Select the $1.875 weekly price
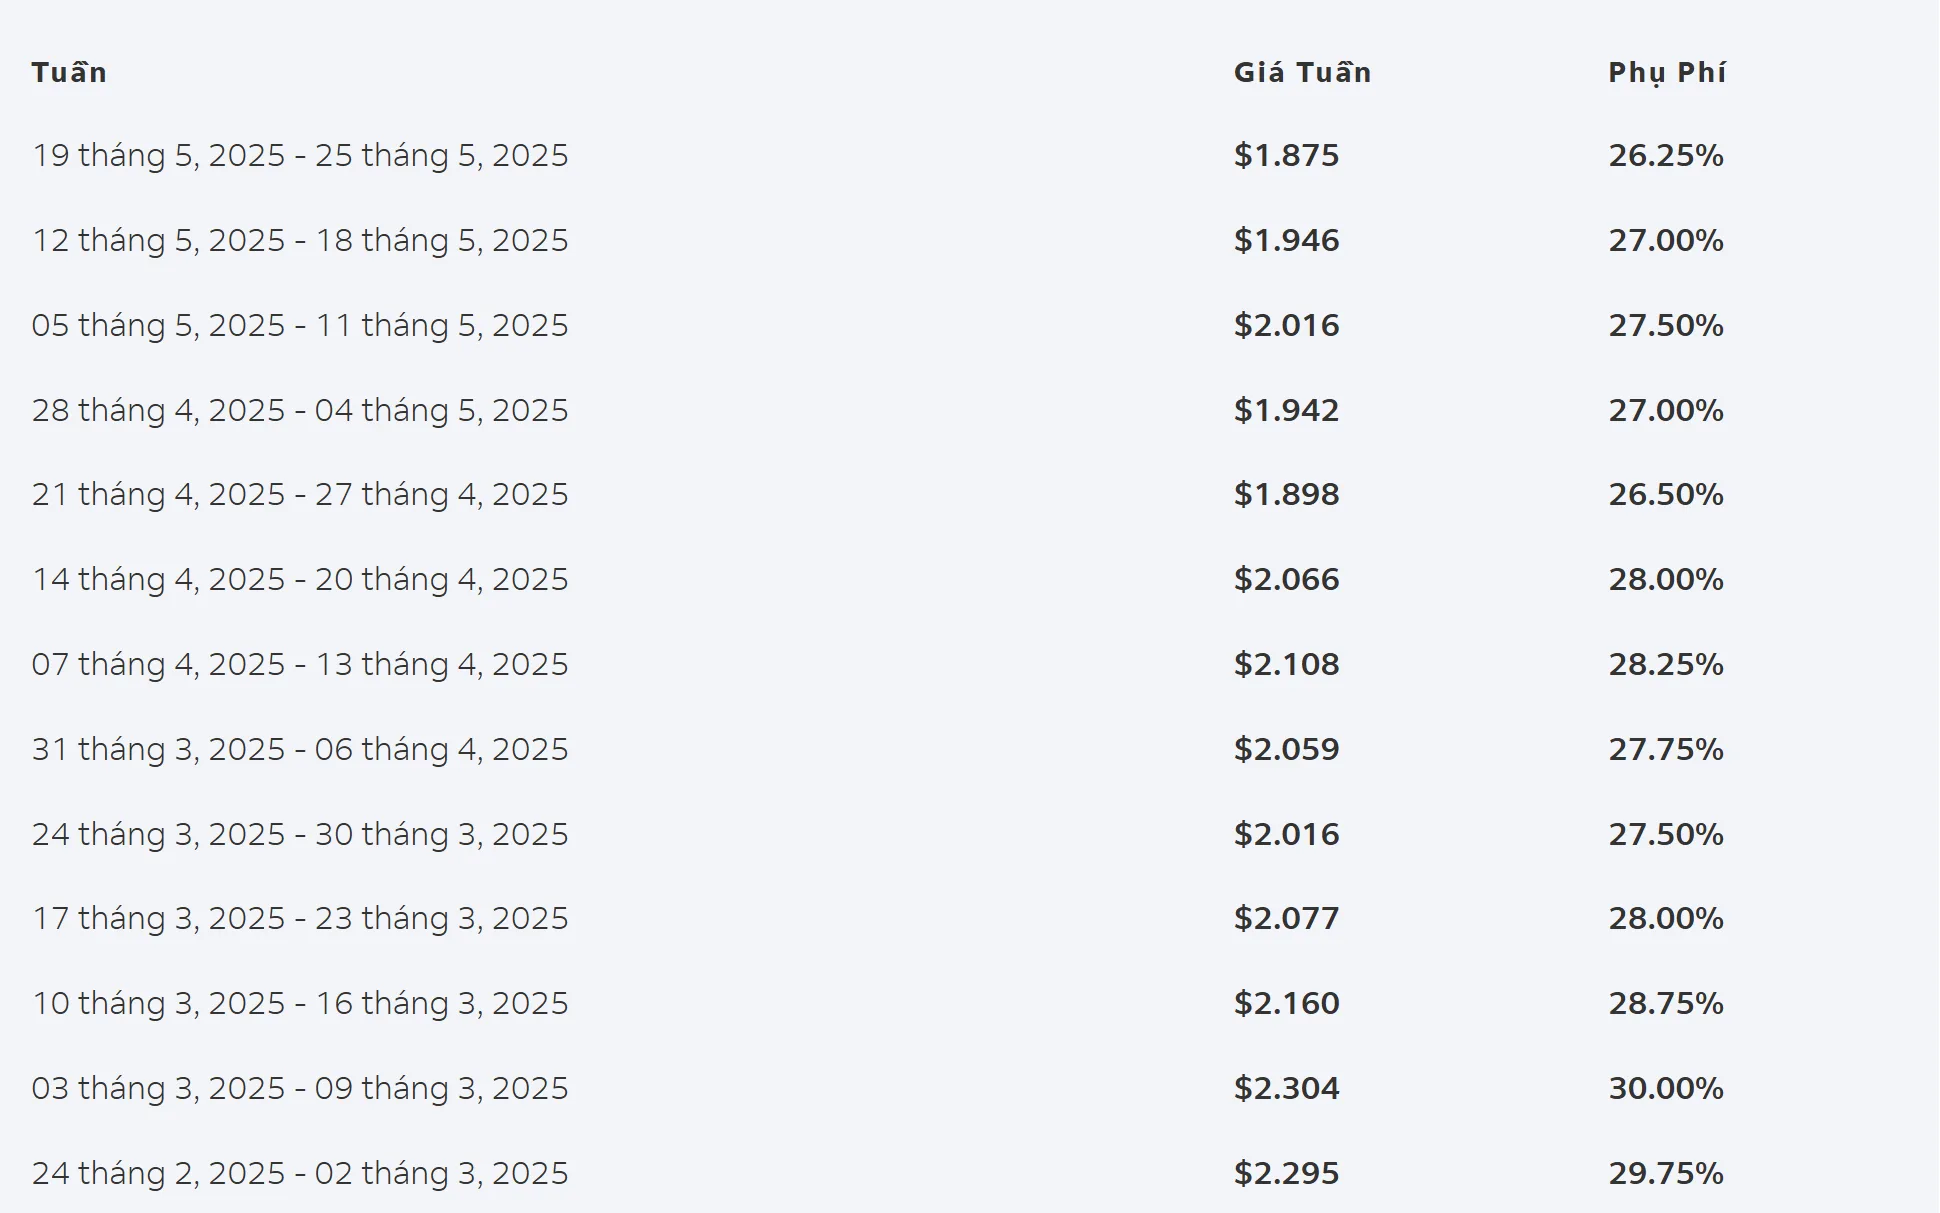The width and height of the screenshot is (1940, 1213). tap(1286, 155)
